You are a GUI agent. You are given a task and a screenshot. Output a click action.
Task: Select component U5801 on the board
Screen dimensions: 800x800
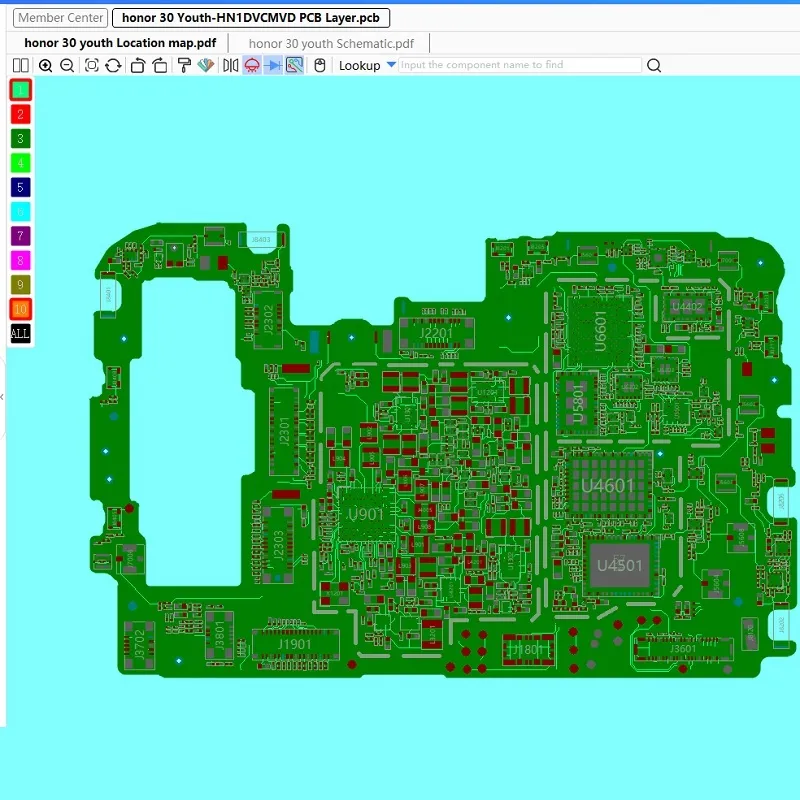[x=578, y=404]
